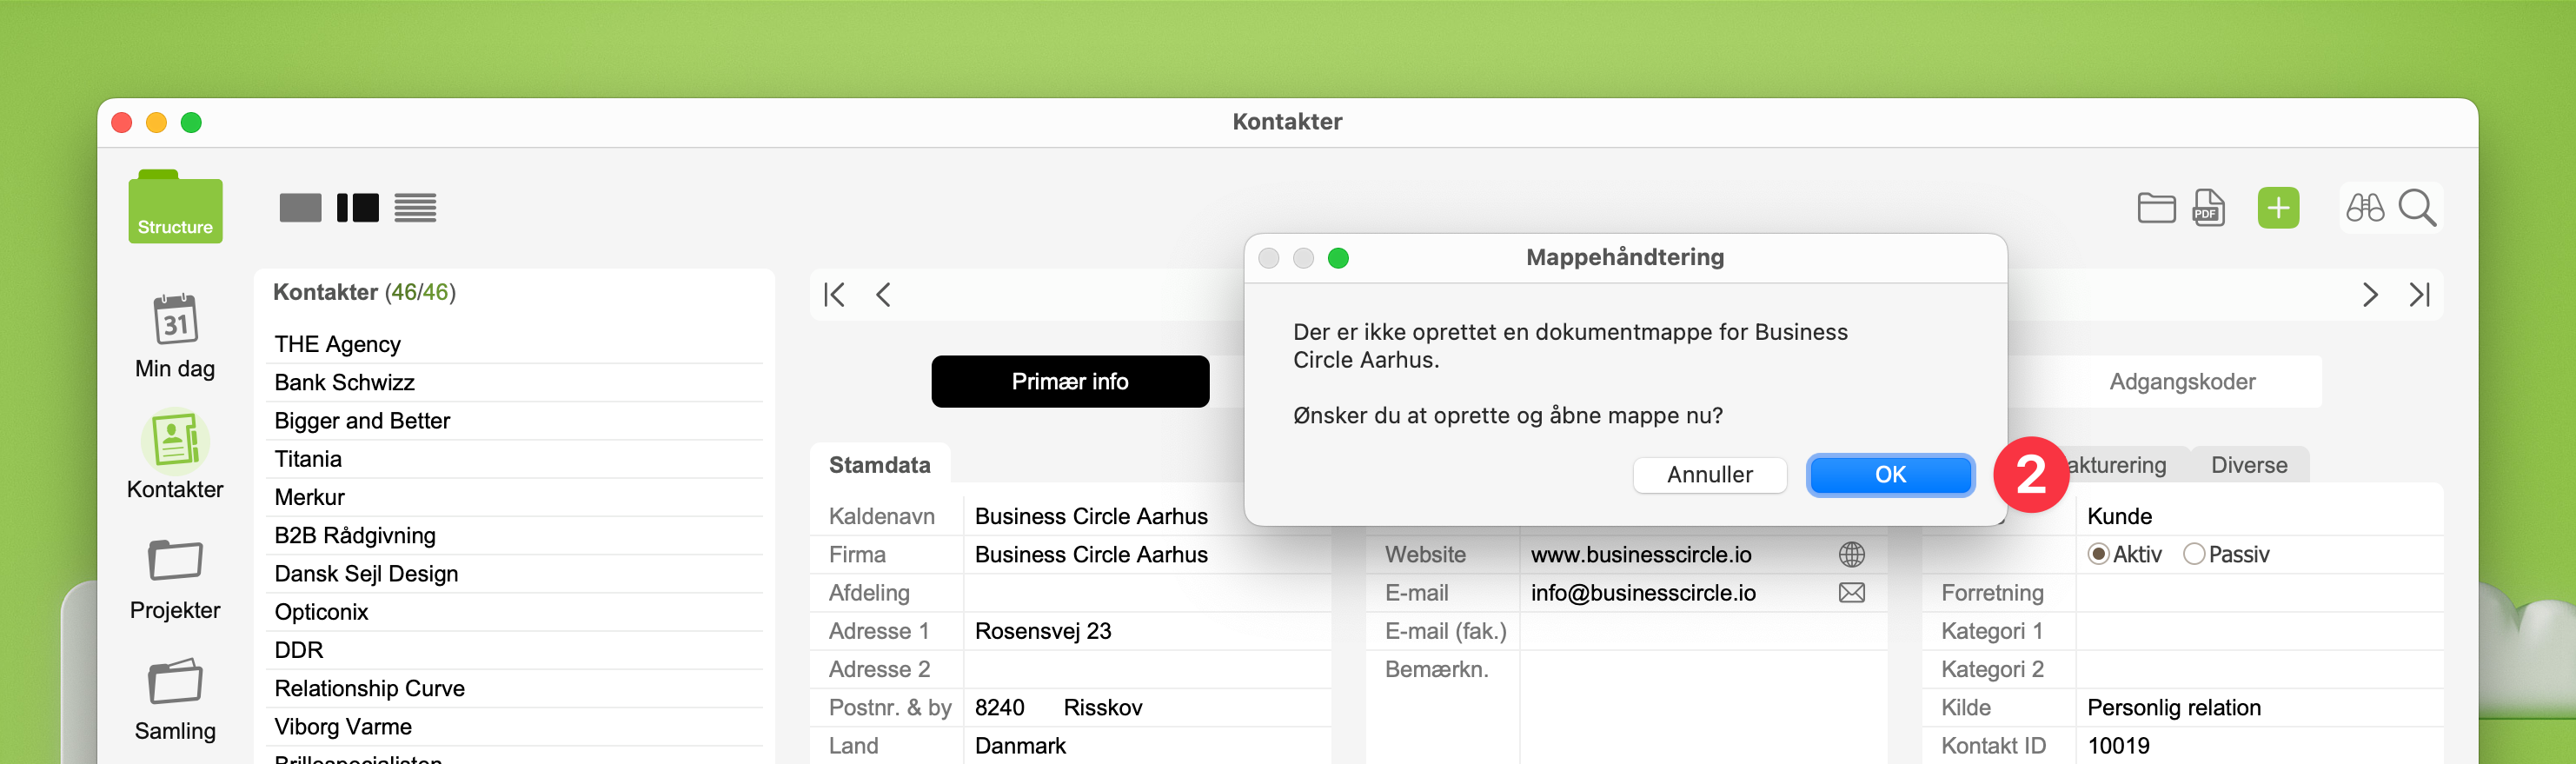The height and width of the screenshot is (764, 2576).
Task: Open the Min dag calendar icon
Action: coord(175,320)
